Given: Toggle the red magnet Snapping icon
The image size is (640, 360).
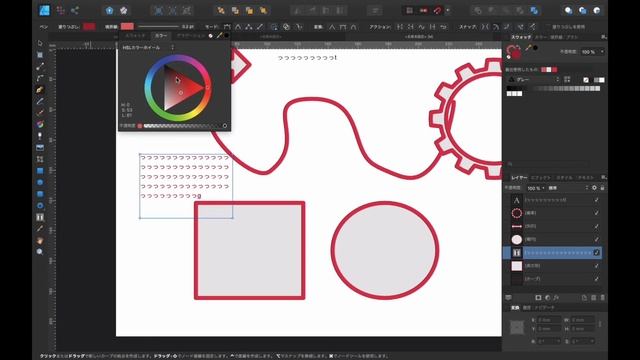Looking at the screenshot, I should [x=437, y=11].
